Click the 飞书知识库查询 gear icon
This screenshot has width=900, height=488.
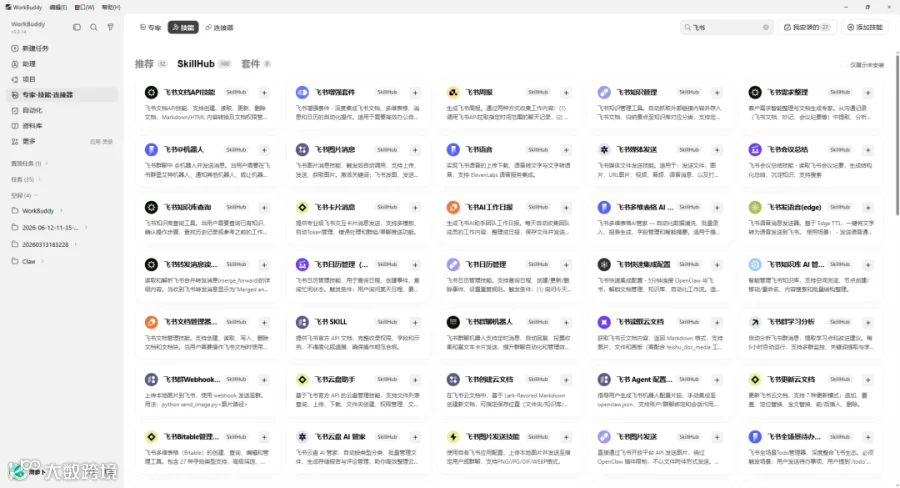tap(151, 207)
